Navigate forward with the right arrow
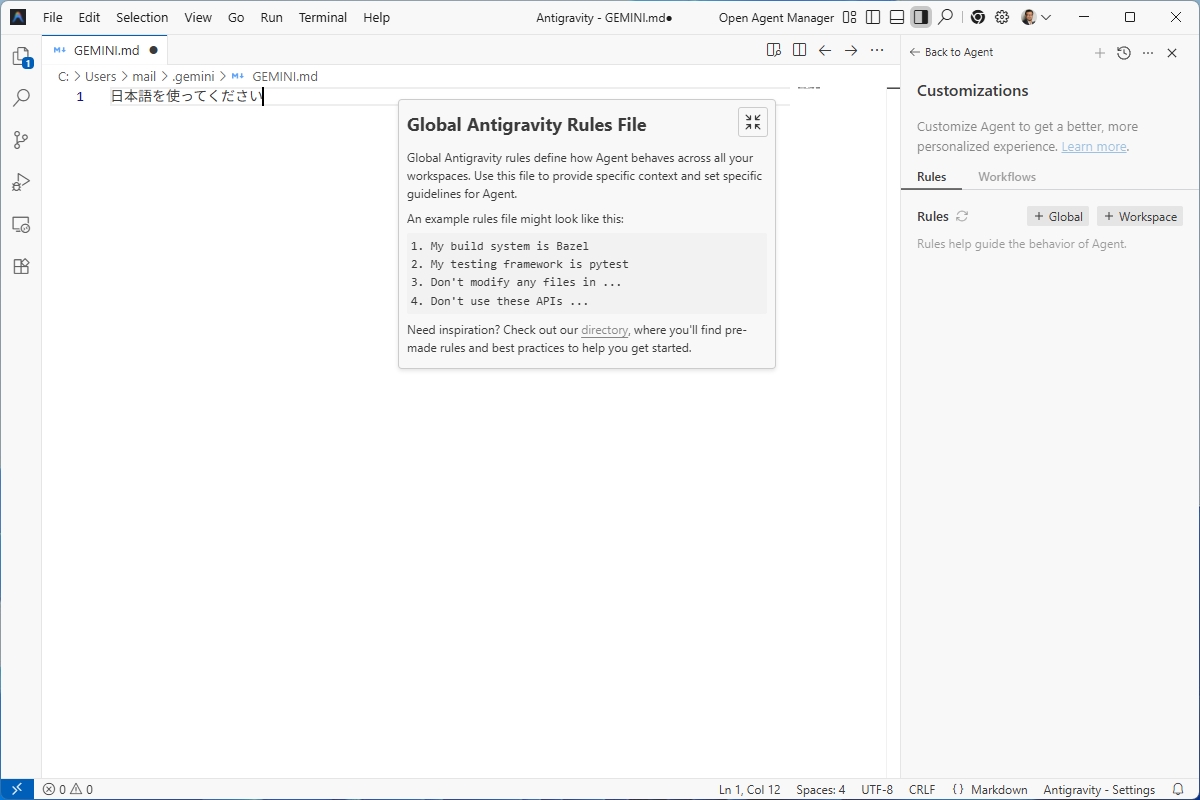This screenshot has width=1200, height=800. tap(851, 50)
